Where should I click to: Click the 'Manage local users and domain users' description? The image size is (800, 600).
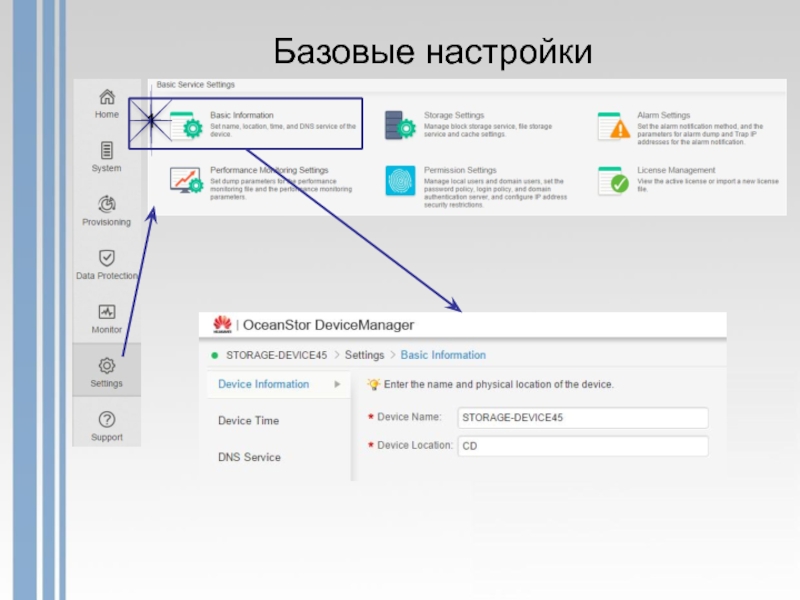(495, 193)
